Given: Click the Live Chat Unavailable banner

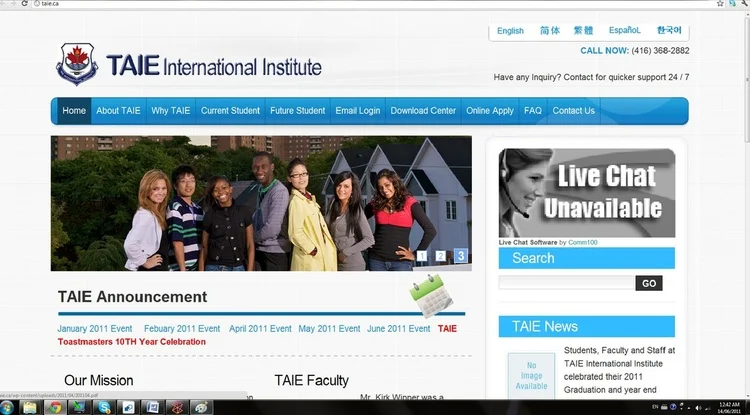Looking at the screenshot, I should (587, 193).
